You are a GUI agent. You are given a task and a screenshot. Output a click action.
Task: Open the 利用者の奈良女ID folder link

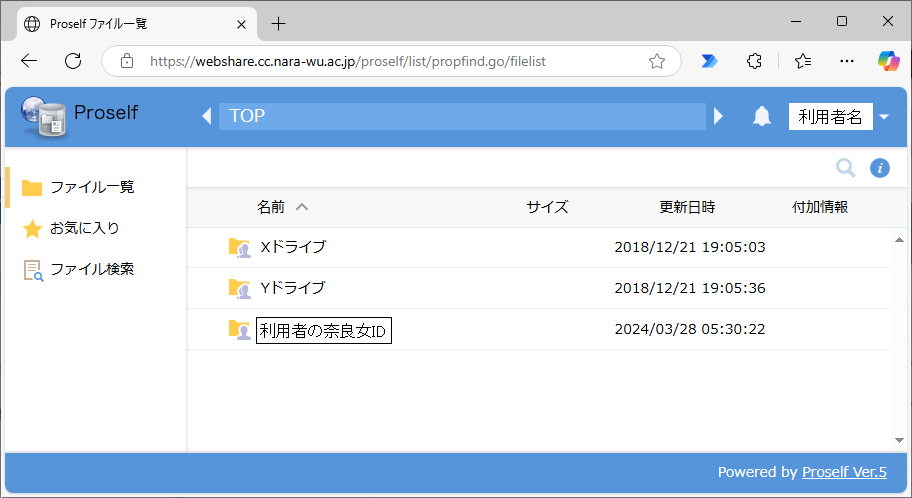[x=323, y=330]
